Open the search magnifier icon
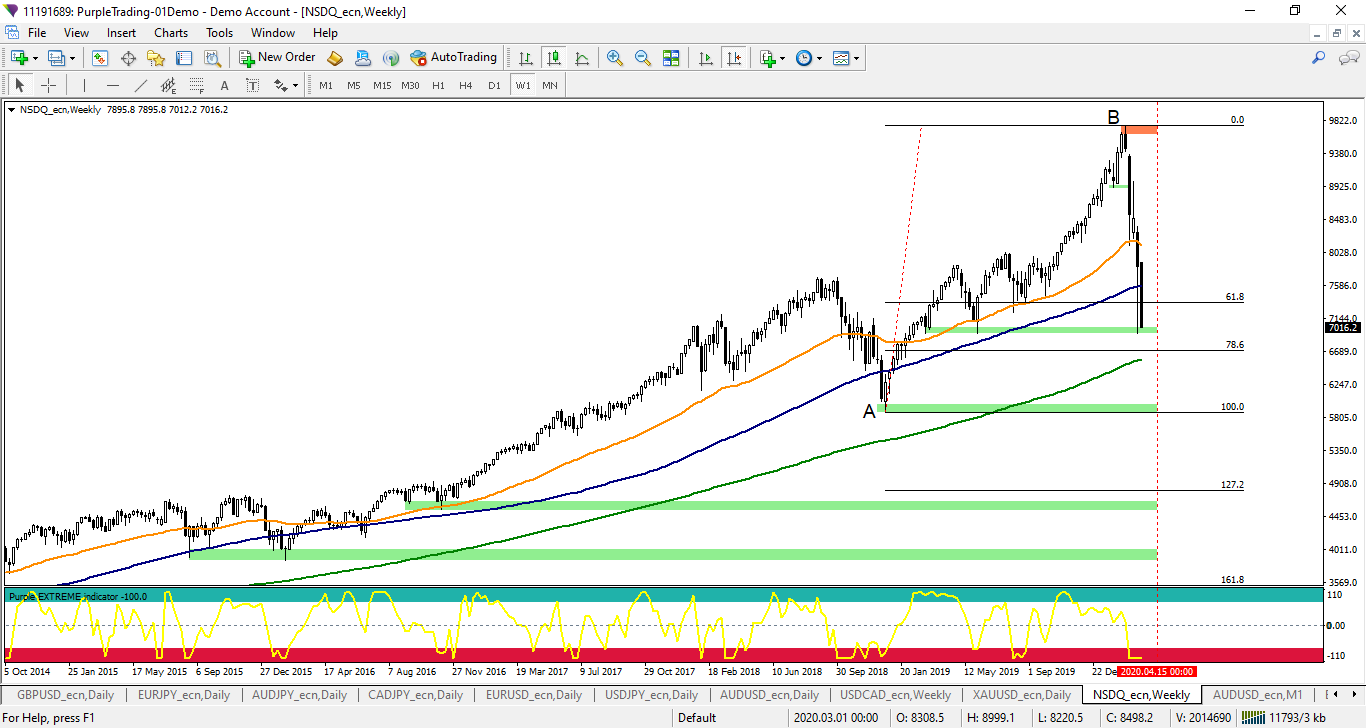The width and height of the screenshot is (1366, 728). (x=1318, y=58)
